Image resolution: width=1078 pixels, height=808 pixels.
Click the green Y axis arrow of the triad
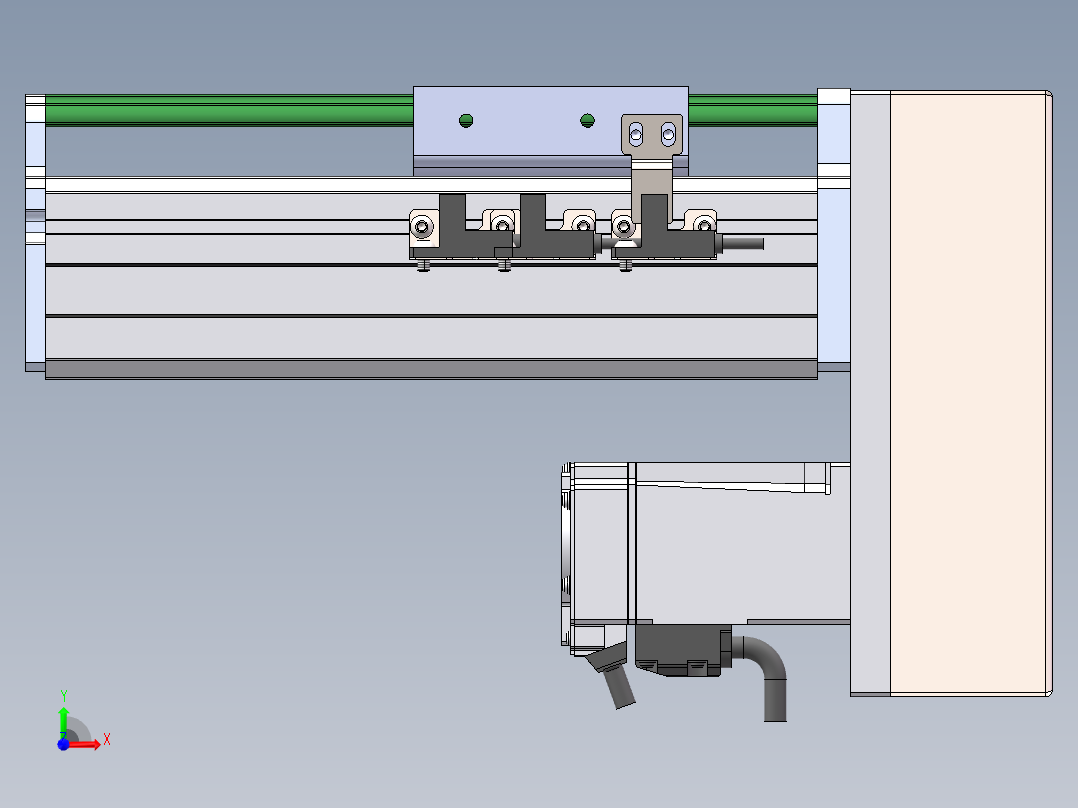click(x=63, y=721)
